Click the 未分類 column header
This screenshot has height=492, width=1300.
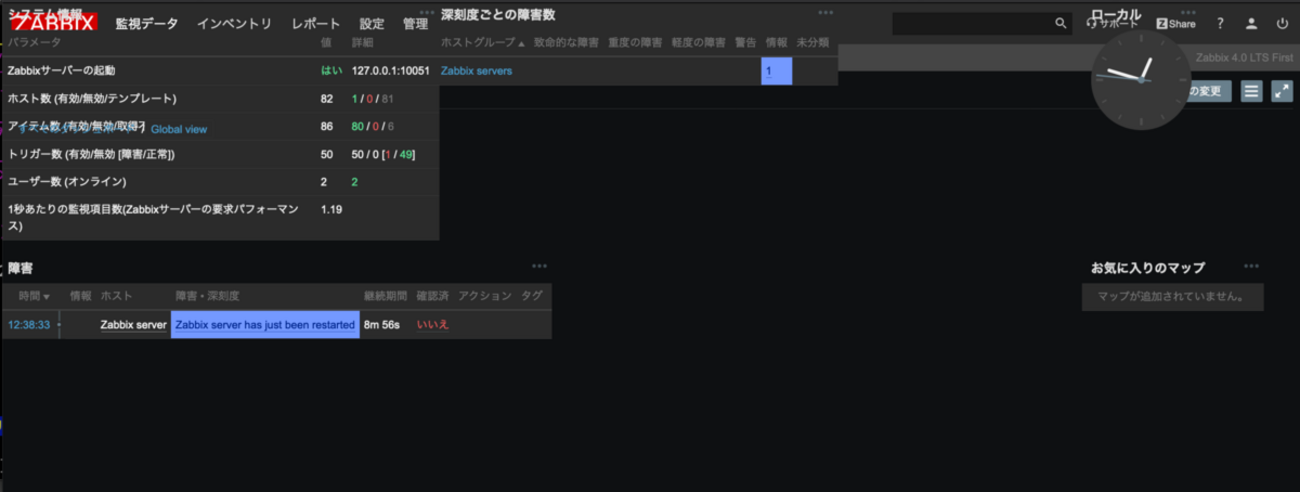(813, 43)
